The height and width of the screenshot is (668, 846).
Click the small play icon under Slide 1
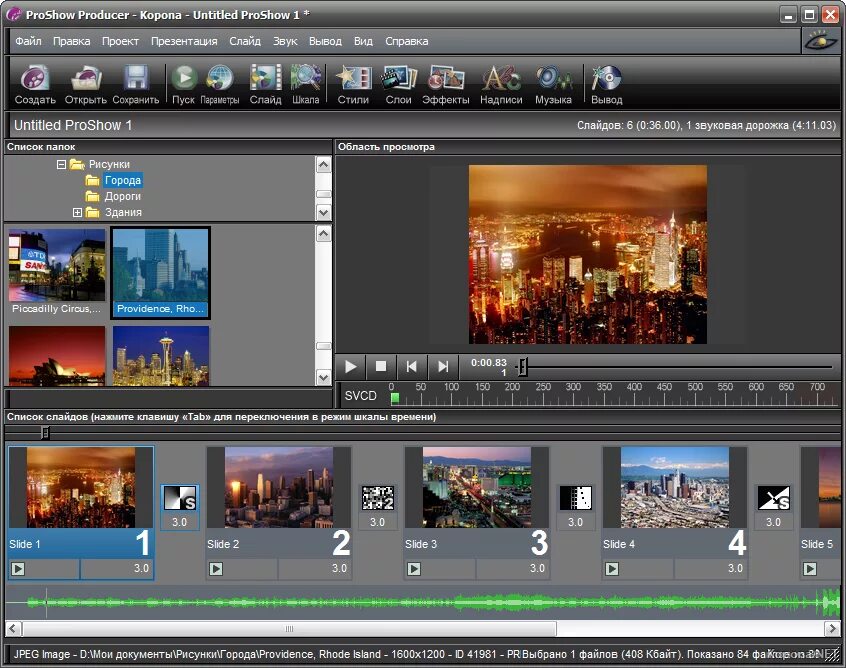pyautogui.click(x=18, y=569)
